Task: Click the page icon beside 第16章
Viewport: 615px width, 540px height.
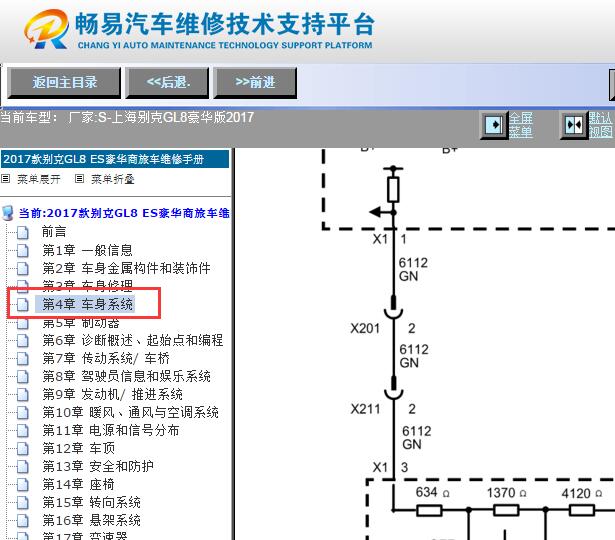Action: pyautogui.click(x=23, y=521)
